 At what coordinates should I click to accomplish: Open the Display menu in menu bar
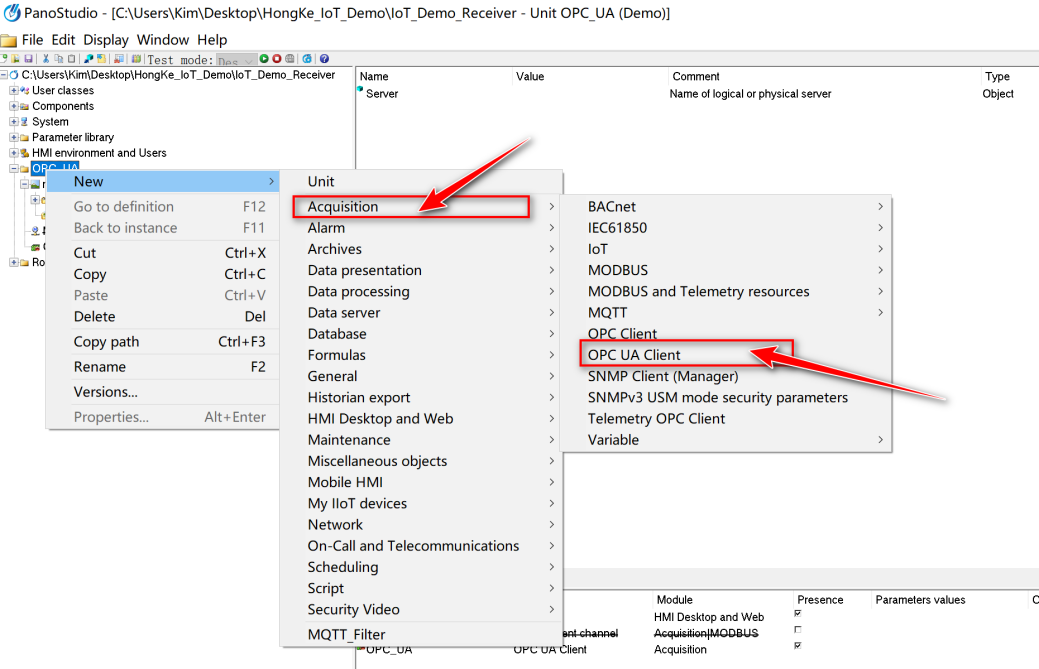coord(106,40)
